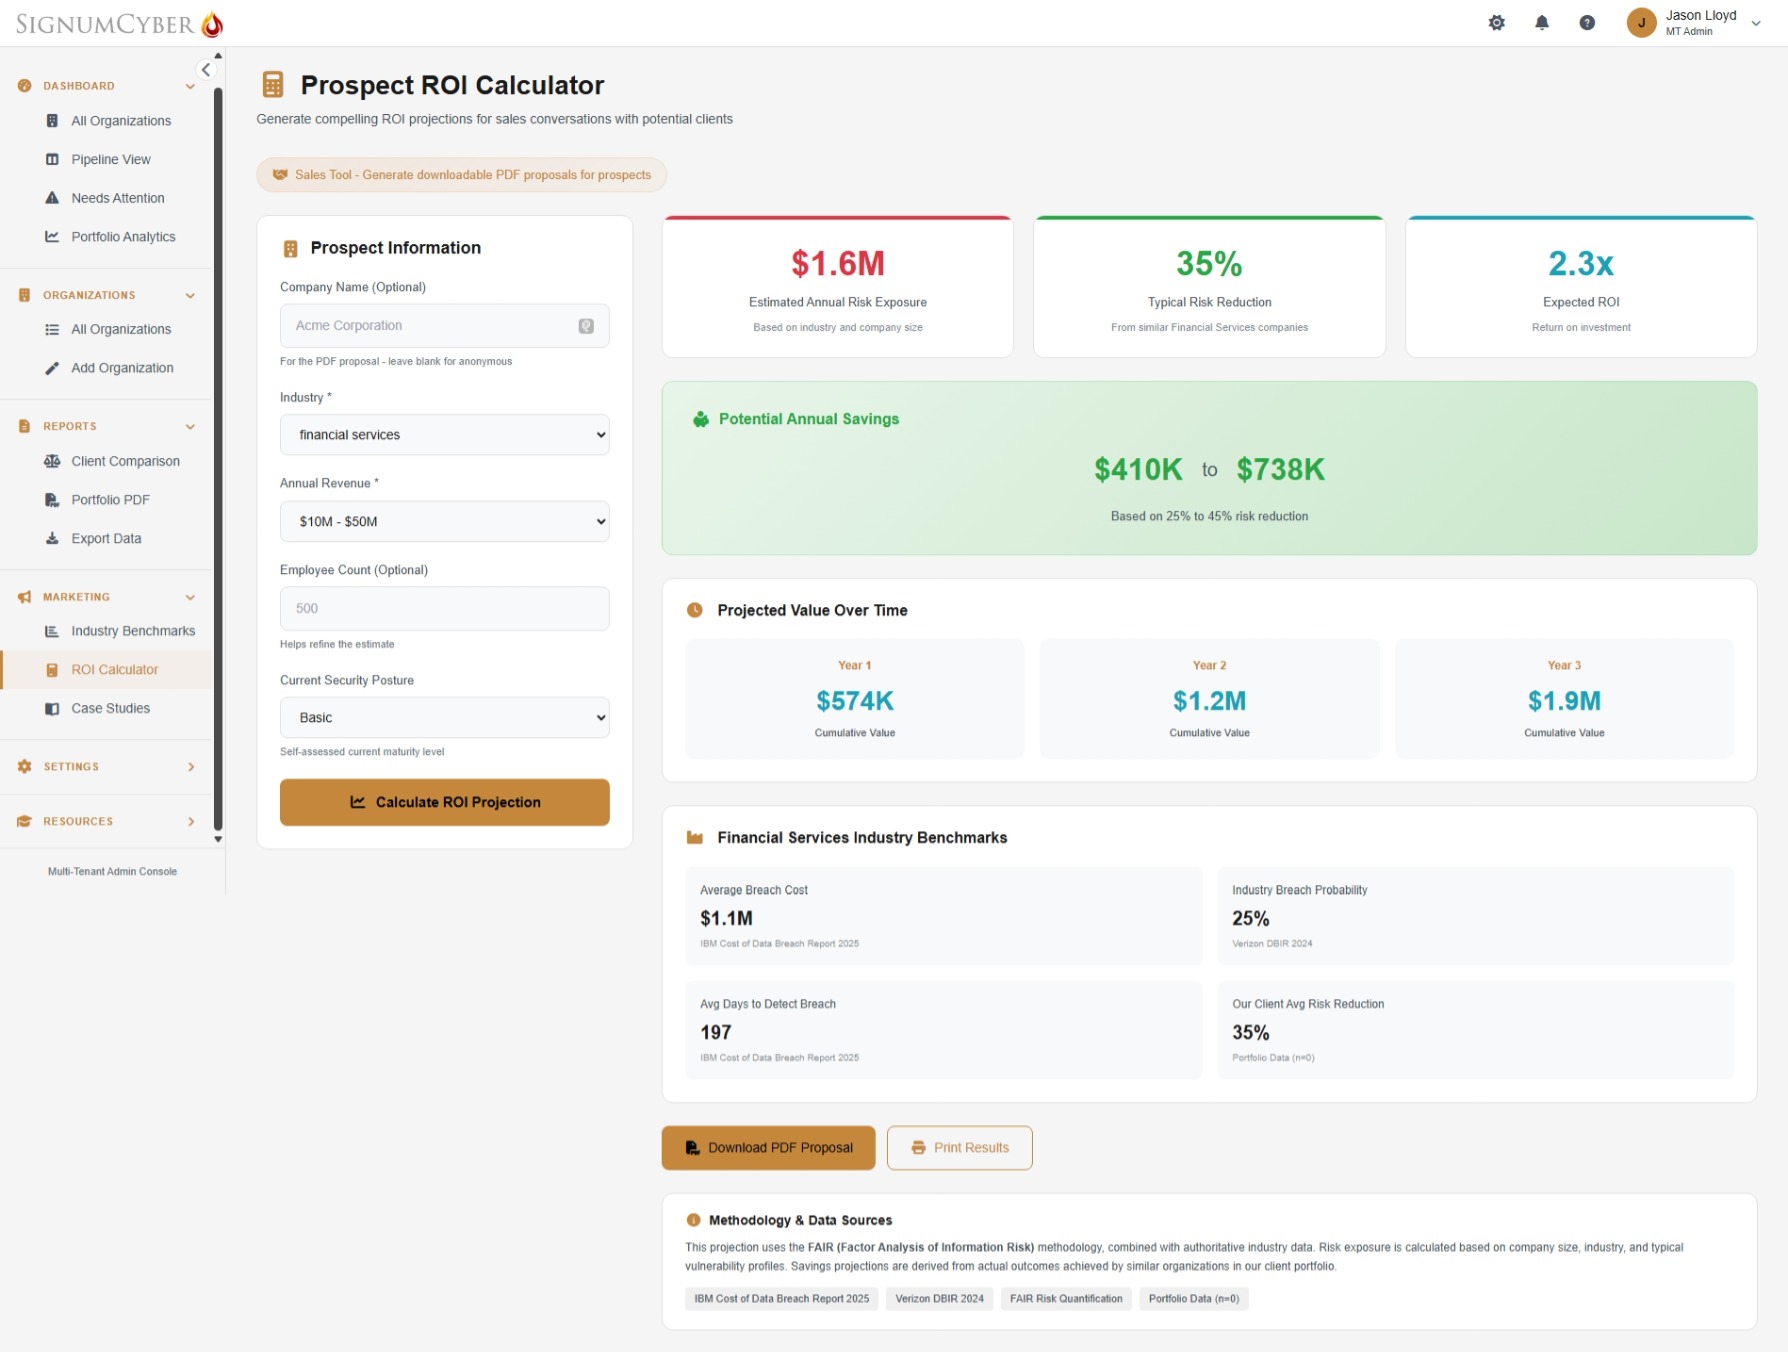
Task: Select the Needs Attention sidebar icon
Action: click(52, 198)
